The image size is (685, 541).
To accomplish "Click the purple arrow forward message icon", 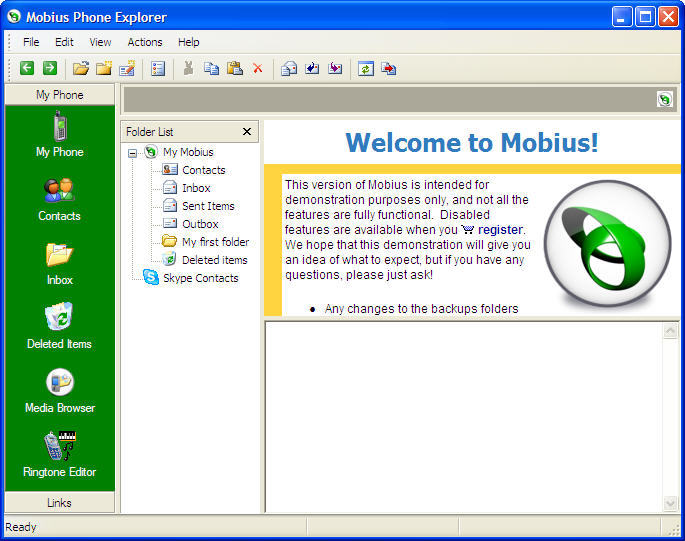I will tap(335, 68).
